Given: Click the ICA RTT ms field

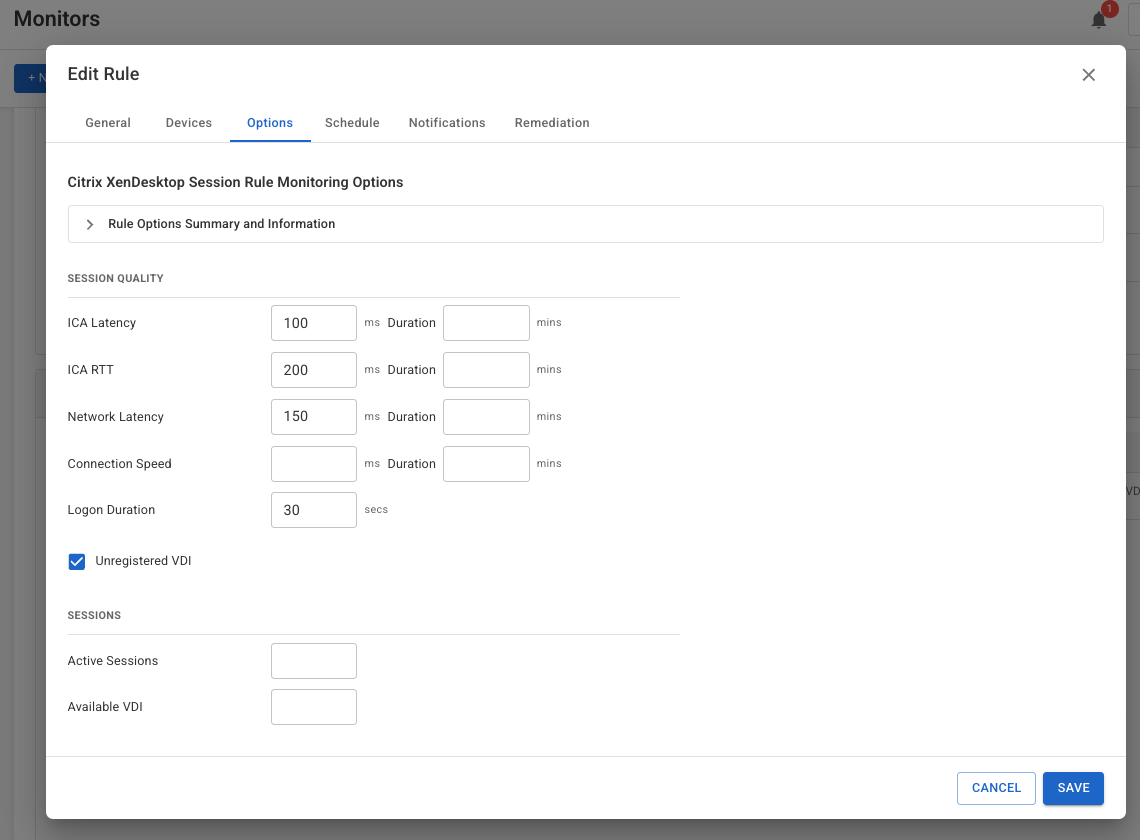Looking at the screenshot, I should pyautogui.click(x=314, y=370).
